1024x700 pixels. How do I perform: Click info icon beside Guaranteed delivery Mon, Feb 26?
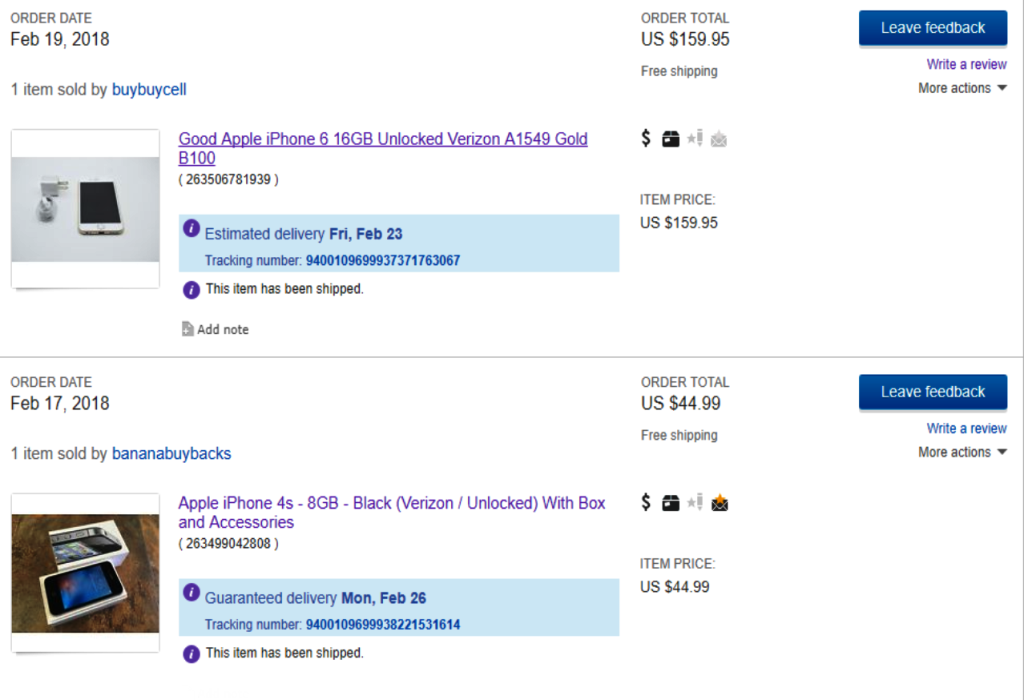coord(191,593)
